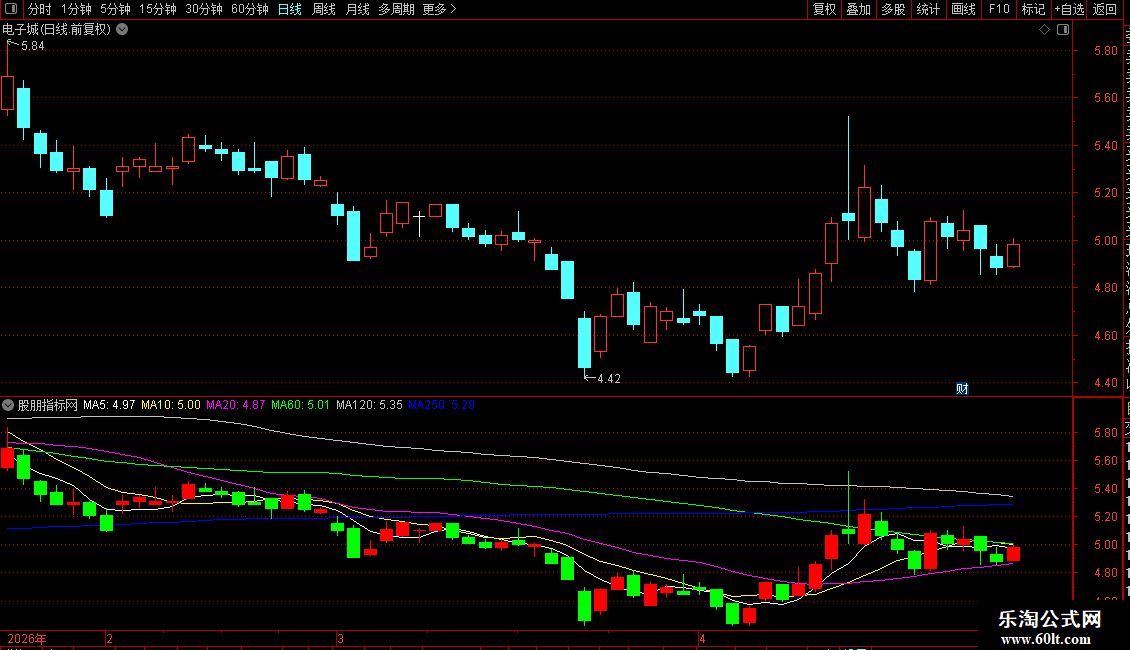Click the 2026年 date axis label
Viewport: 1130px width, 650px height.
click(27, 638)
